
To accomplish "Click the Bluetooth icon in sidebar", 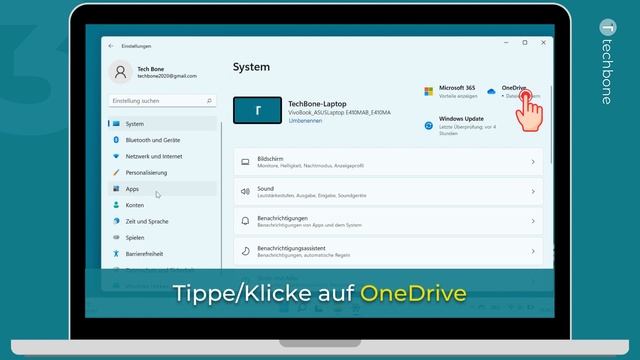I will pyautogui.click(x=116, y=140).
